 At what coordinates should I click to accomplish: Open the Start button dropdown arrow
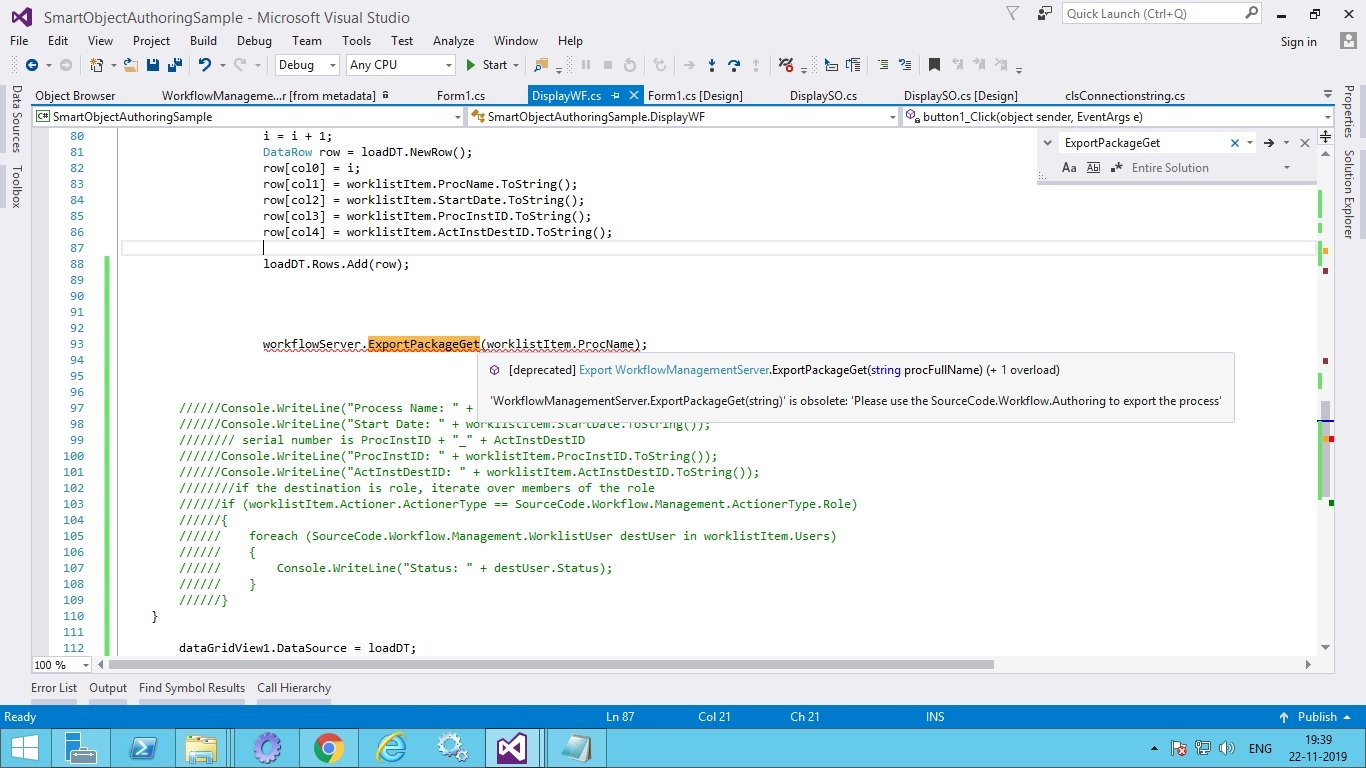tap(516, 65)
